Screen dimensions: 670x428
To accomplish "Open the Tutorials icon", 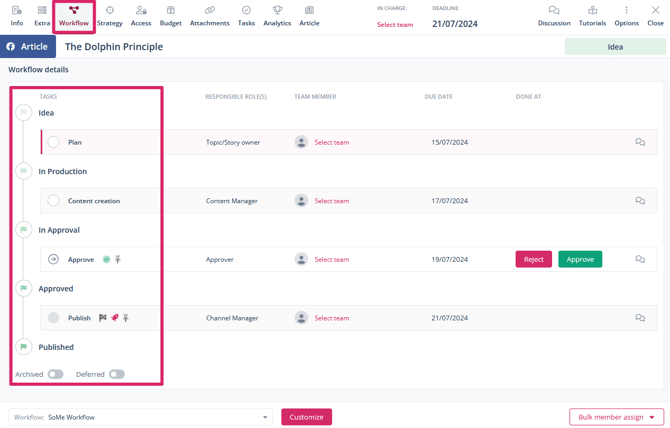I will pyautogui.click(x=592, y=11).
